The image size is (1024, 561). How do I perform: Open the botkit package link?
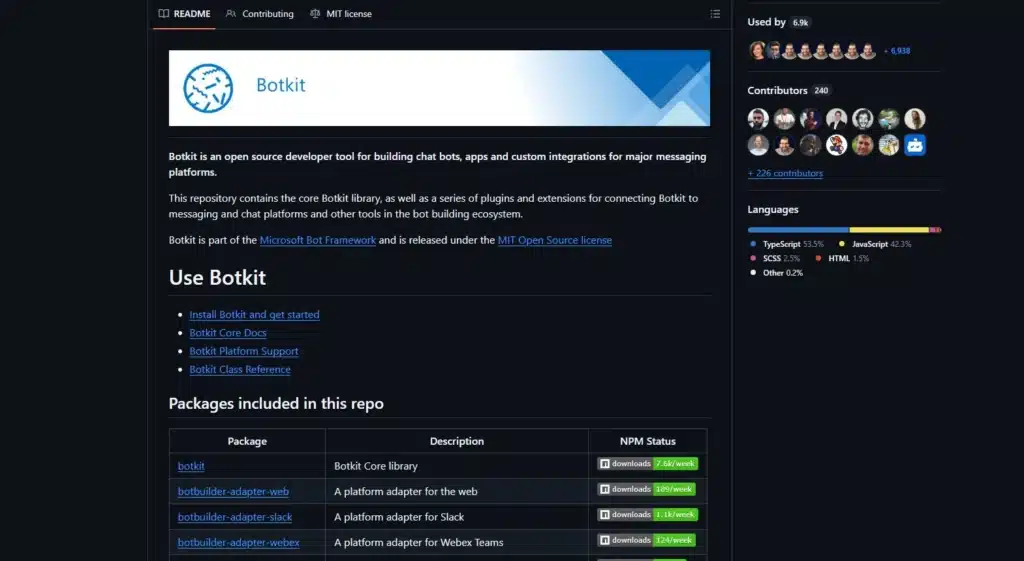click(191, 466)
